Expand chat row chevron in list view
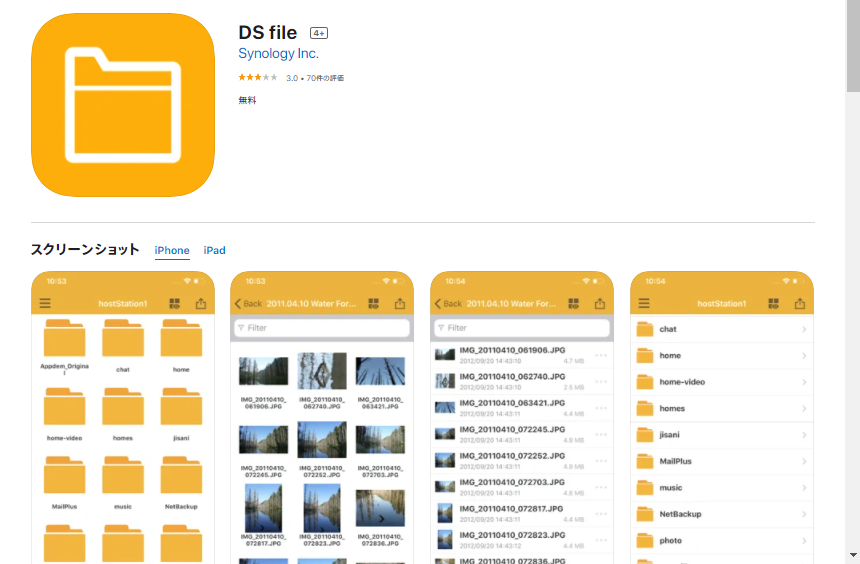 (x=804, y=329)
